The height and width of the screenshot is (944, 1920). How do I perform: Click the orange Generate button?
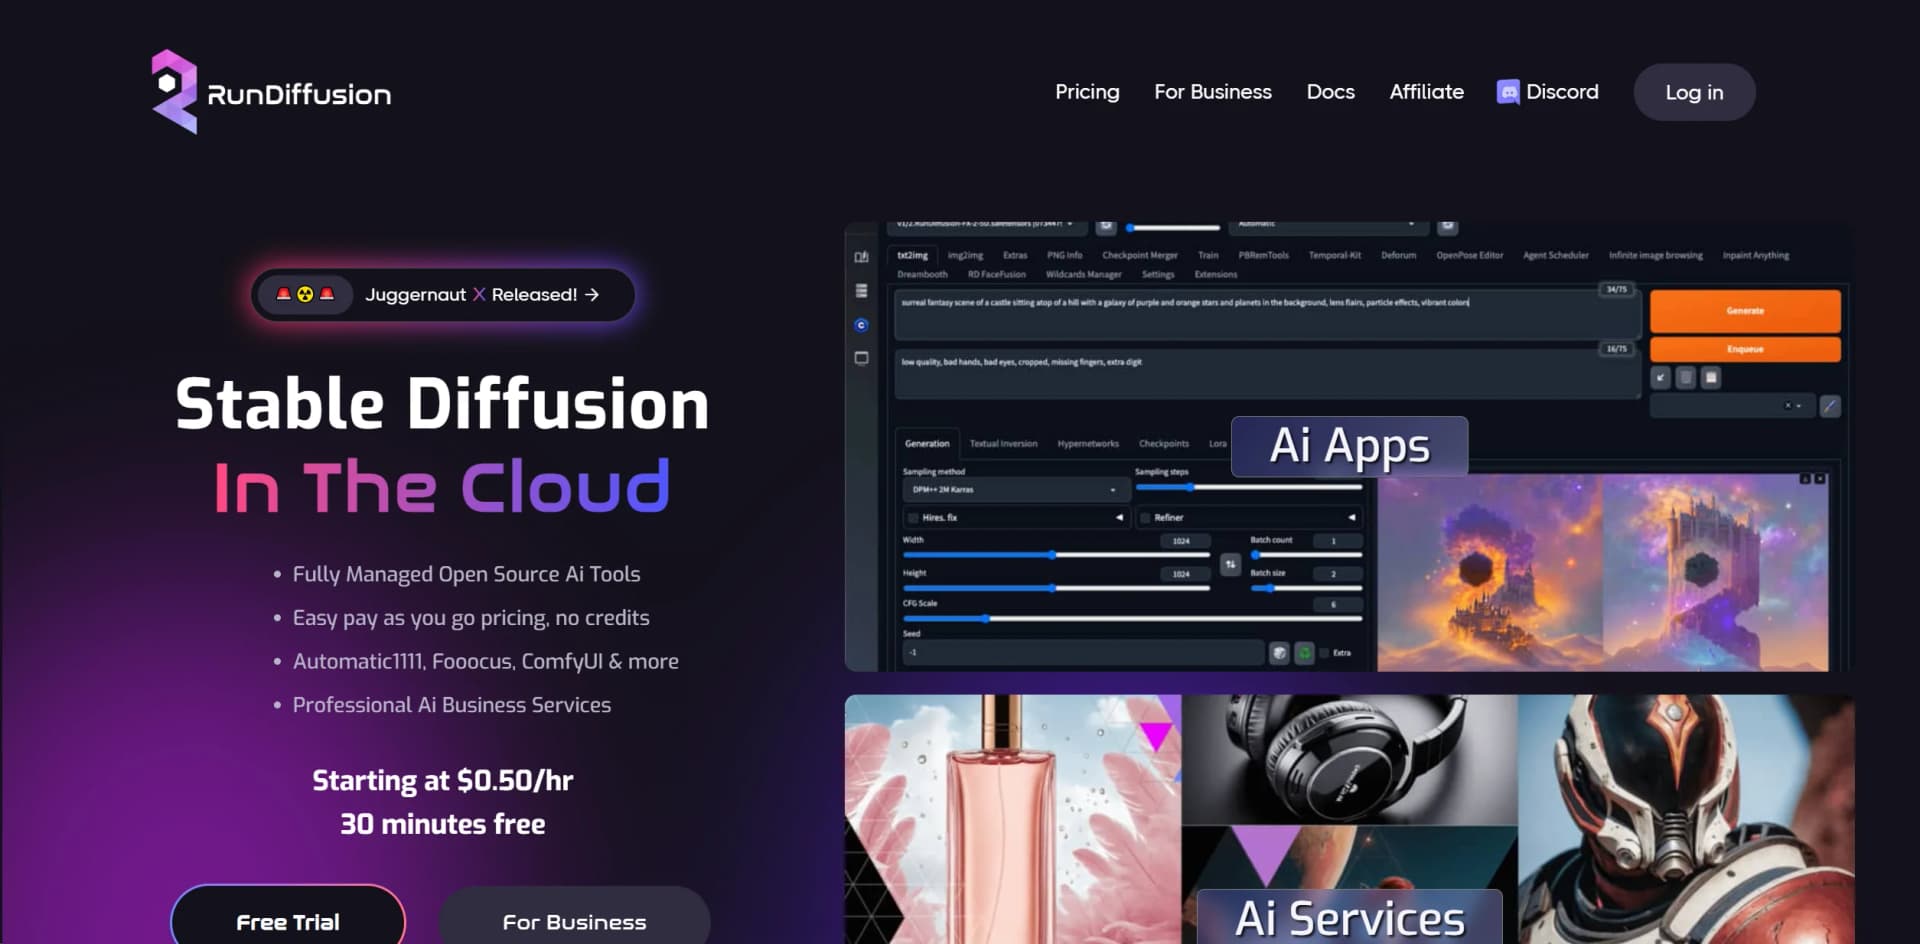[1745, 311]
